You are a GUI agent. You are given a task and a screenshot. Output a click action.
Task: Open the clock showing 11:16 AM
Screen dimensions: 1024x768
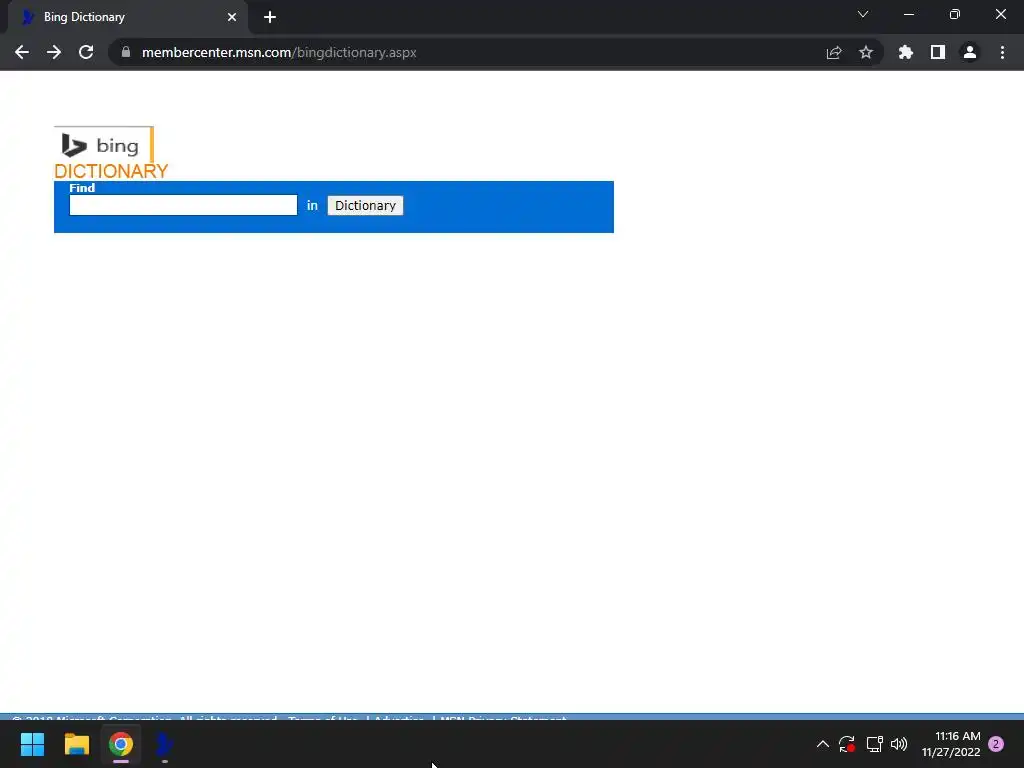(951, 744)
